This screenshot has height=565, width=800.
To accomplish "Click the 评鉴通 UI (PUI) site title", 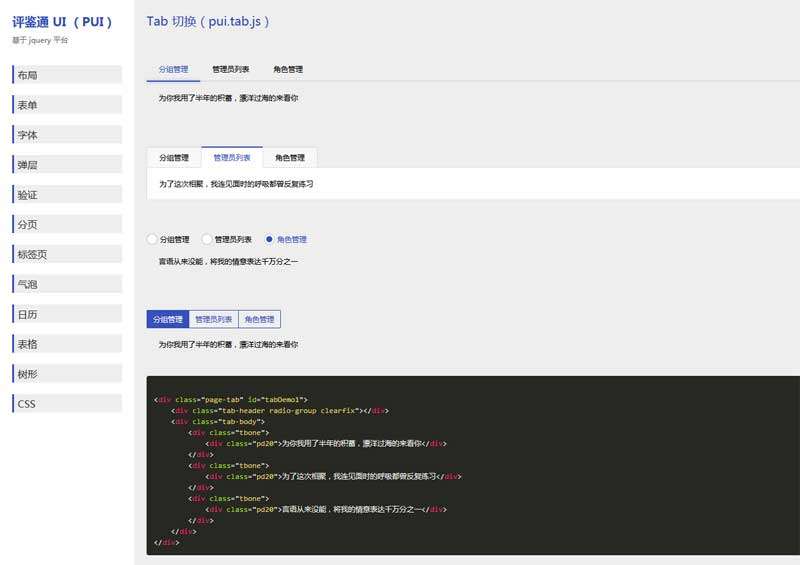I will [x=62, y=21].
